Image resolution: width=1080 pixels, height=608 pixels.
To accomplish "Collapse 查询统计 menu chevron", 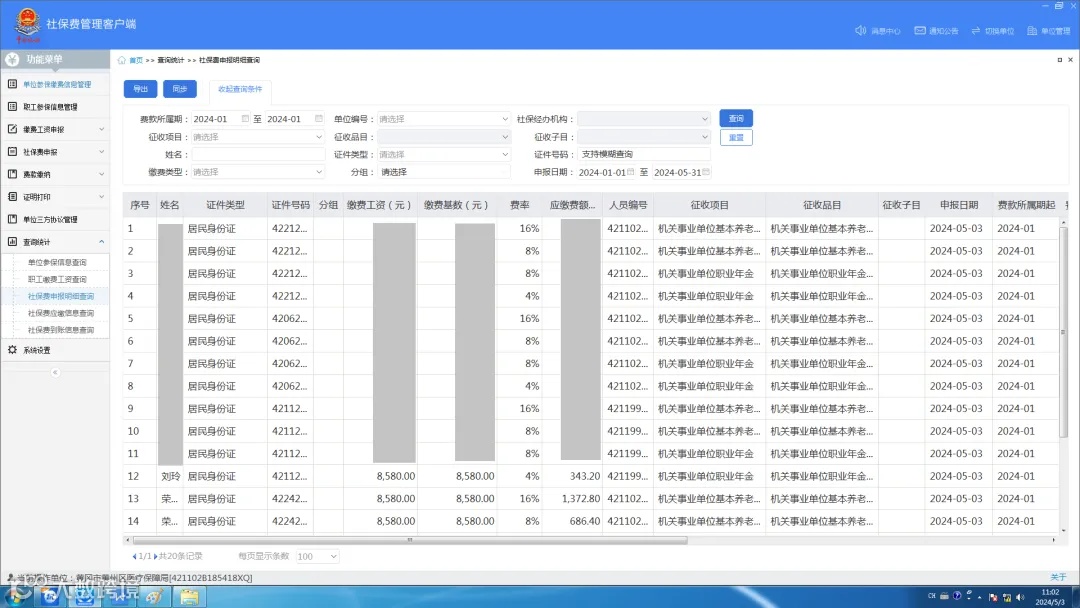I will [102, 242].
